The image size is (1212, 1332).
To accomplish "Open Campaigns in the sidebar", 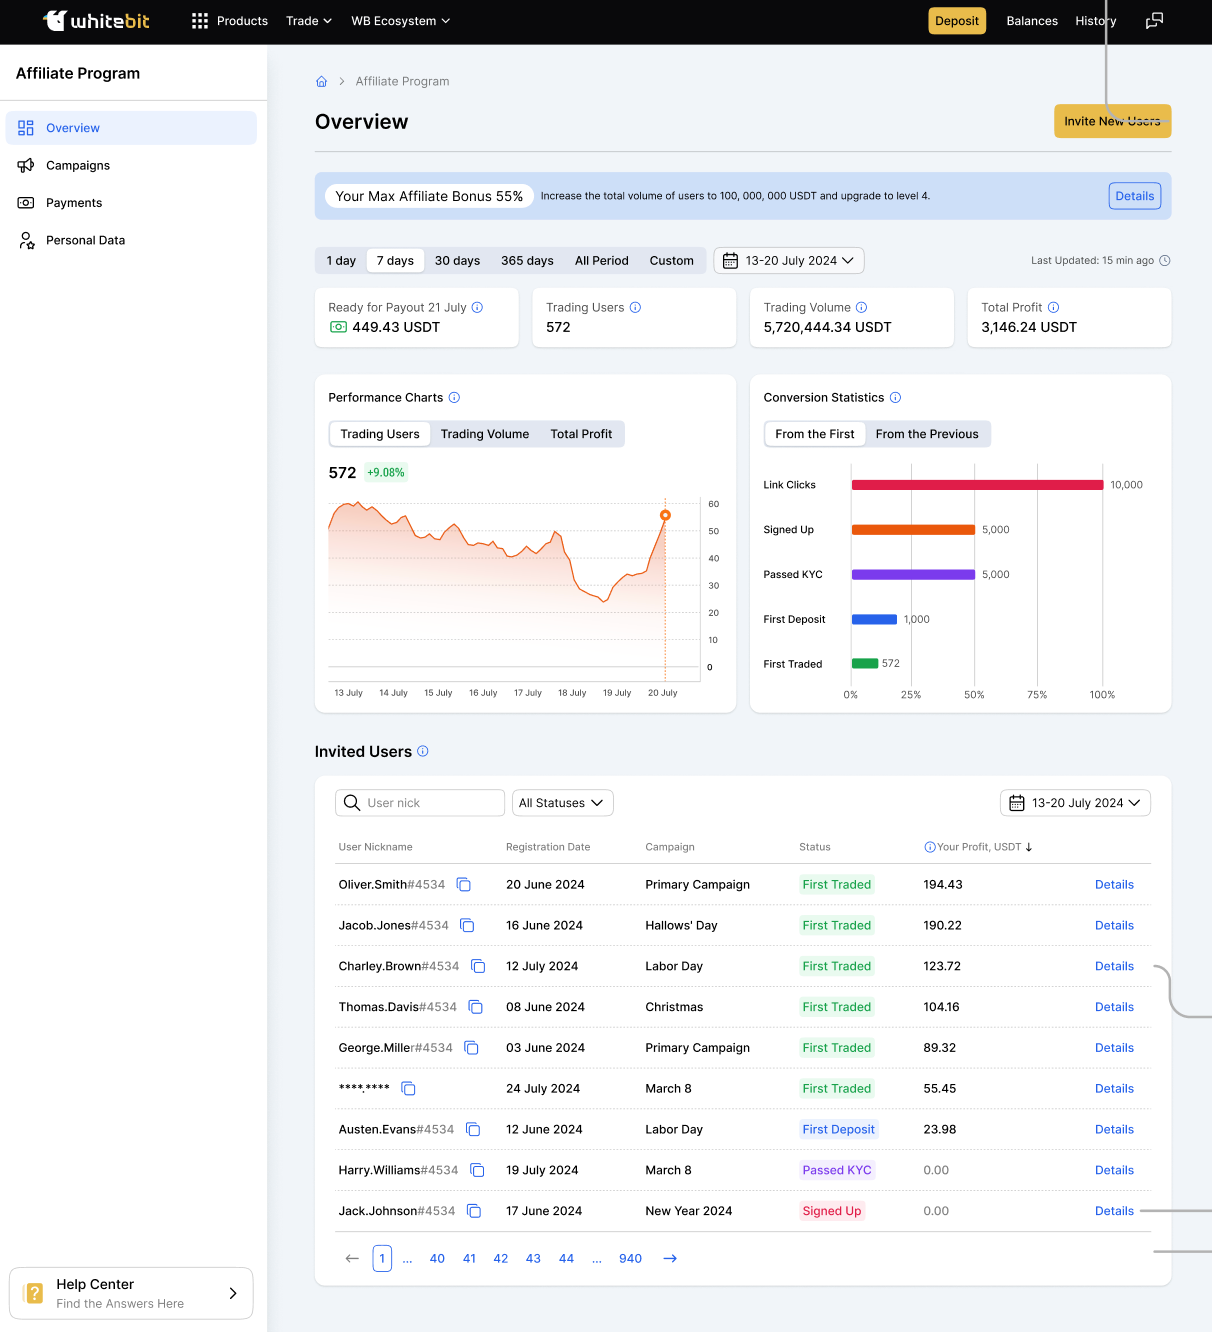I will point(78,166).
